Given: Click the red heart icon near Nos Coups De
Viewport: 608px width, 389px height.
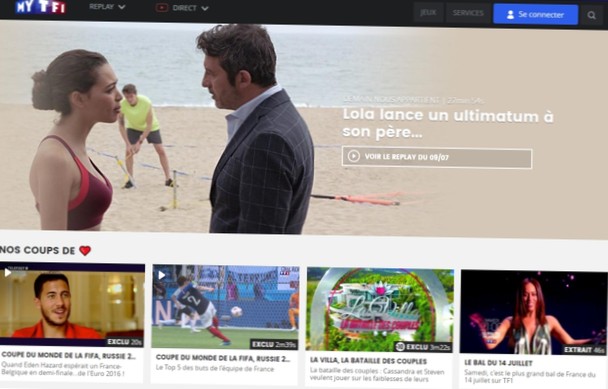Looking at the screenshot, I should tap(85, 251).
